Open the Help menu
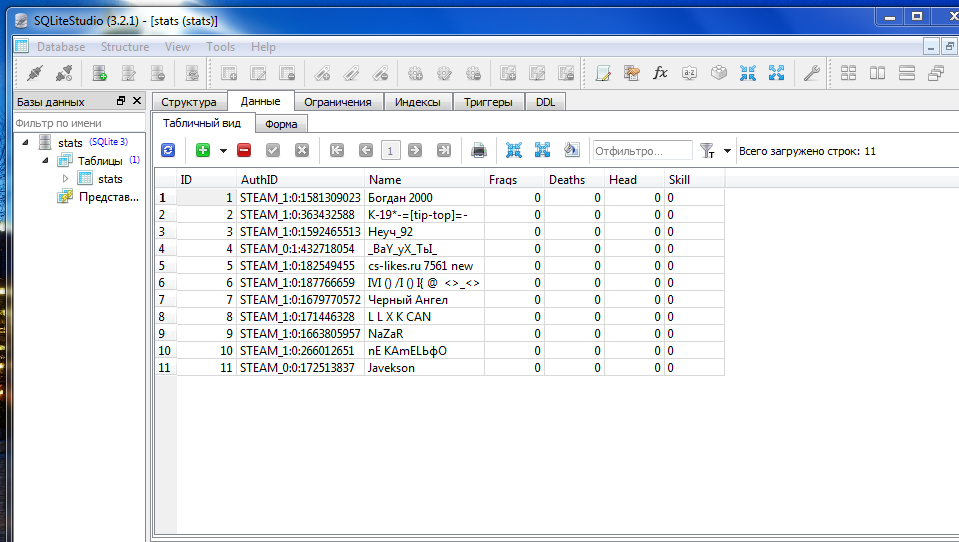This screenshot has width=959, height=542. (263, 46)
